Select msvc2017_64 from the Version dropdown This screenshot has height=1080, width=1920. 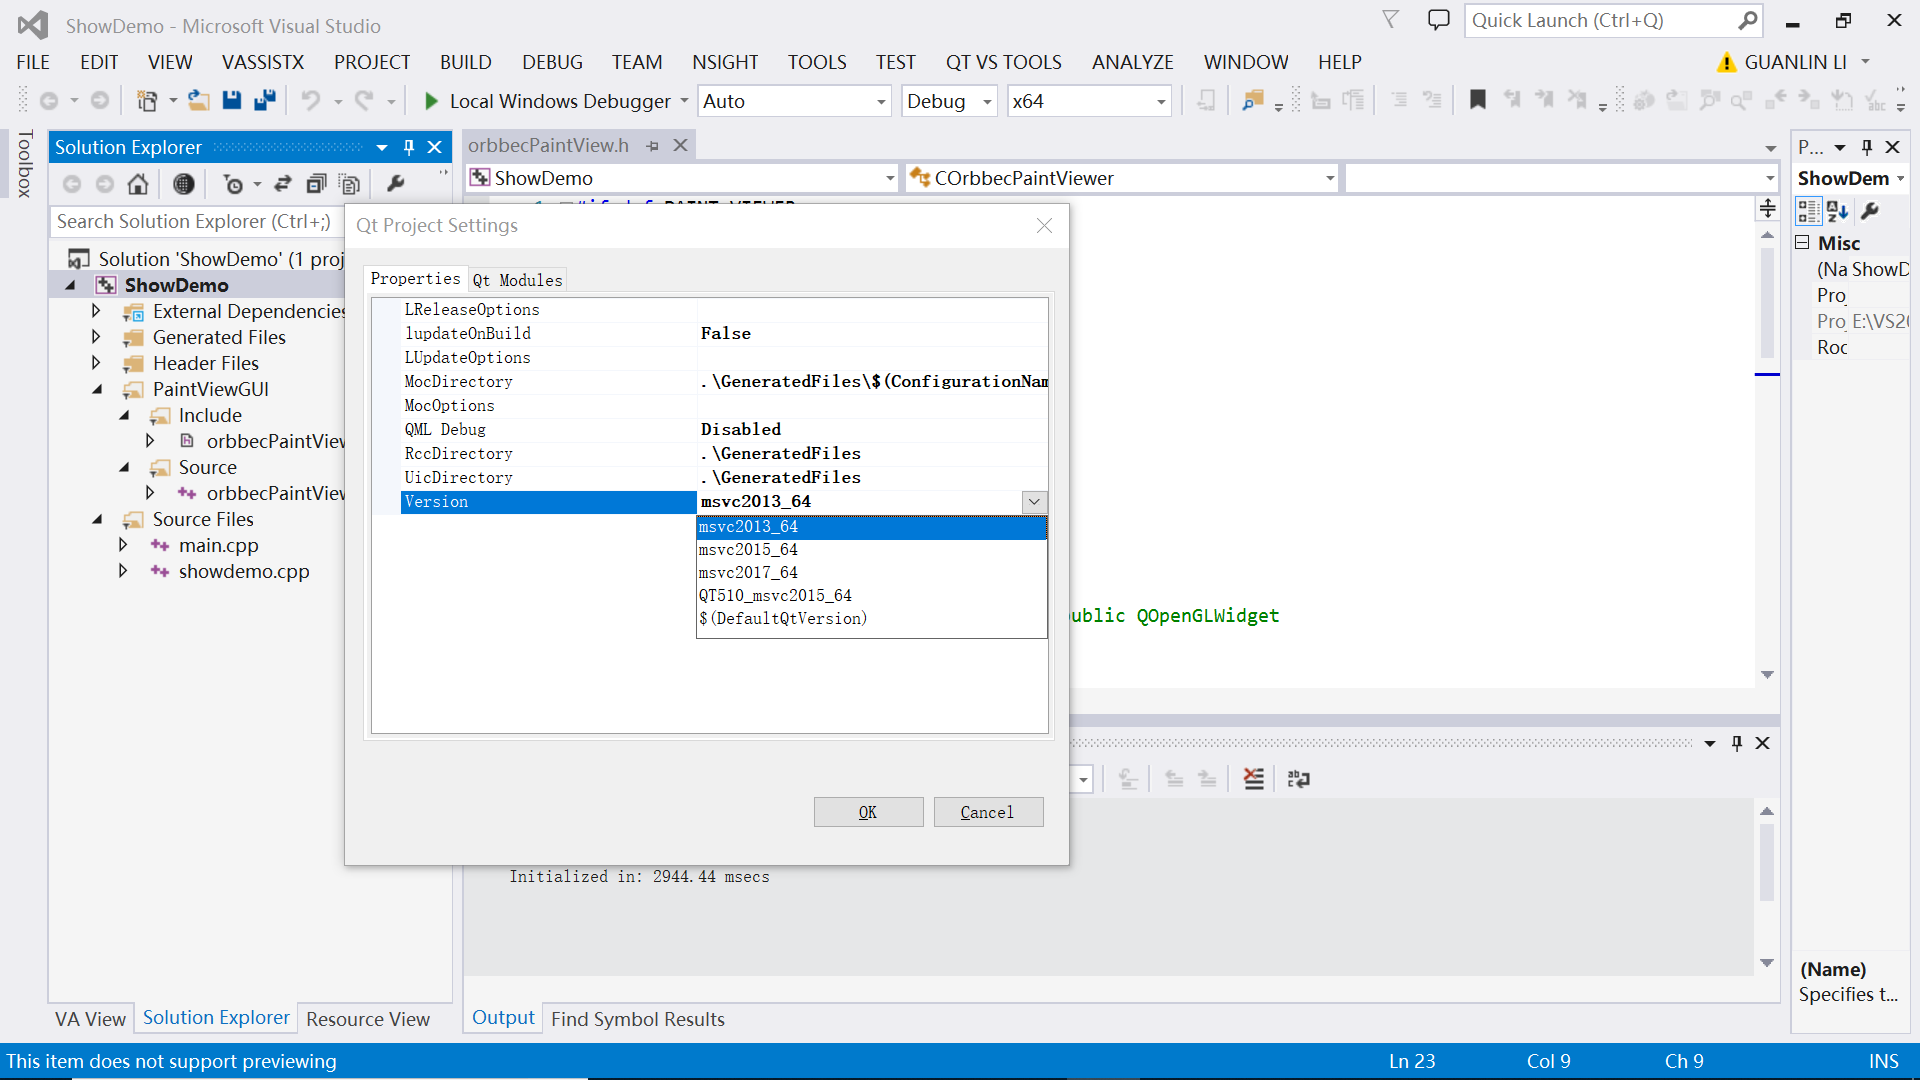coord(748,572)
